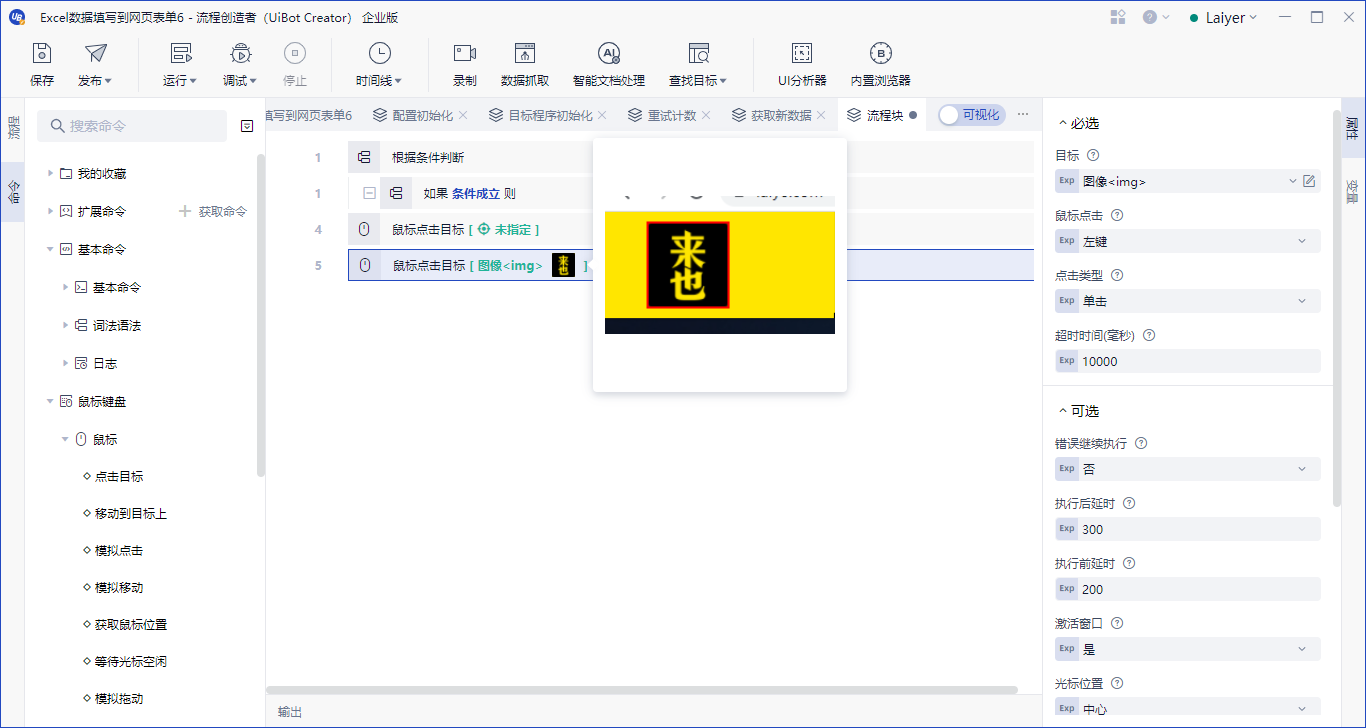Open the Publish (发布) toolbar option

tap(95, 65)
